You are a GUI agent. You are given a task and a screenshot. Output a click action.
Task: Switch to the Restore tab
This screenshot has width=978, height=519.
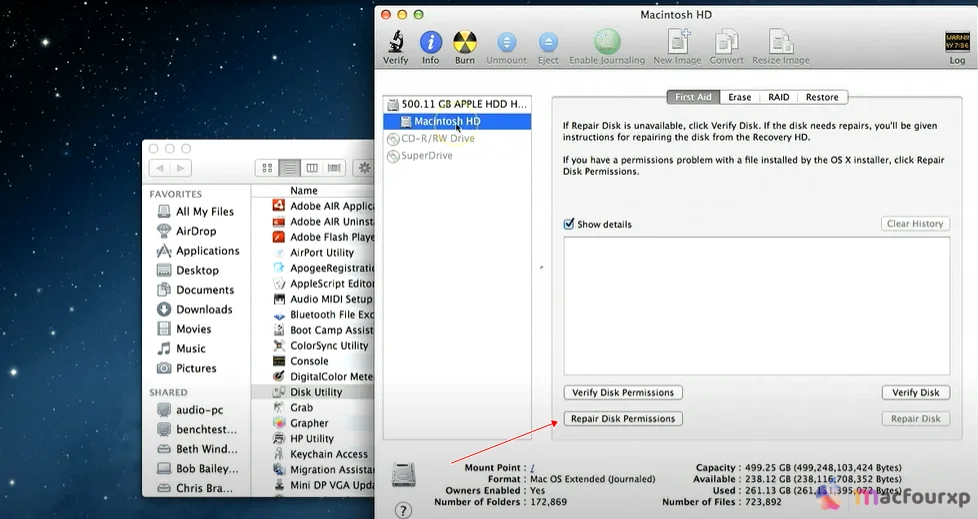coord(822,97)
